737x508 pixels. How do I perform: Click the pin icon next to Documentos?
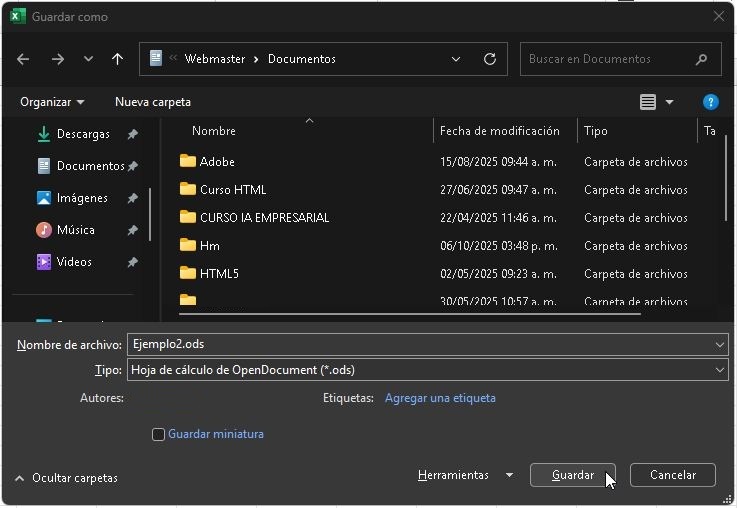133,166
